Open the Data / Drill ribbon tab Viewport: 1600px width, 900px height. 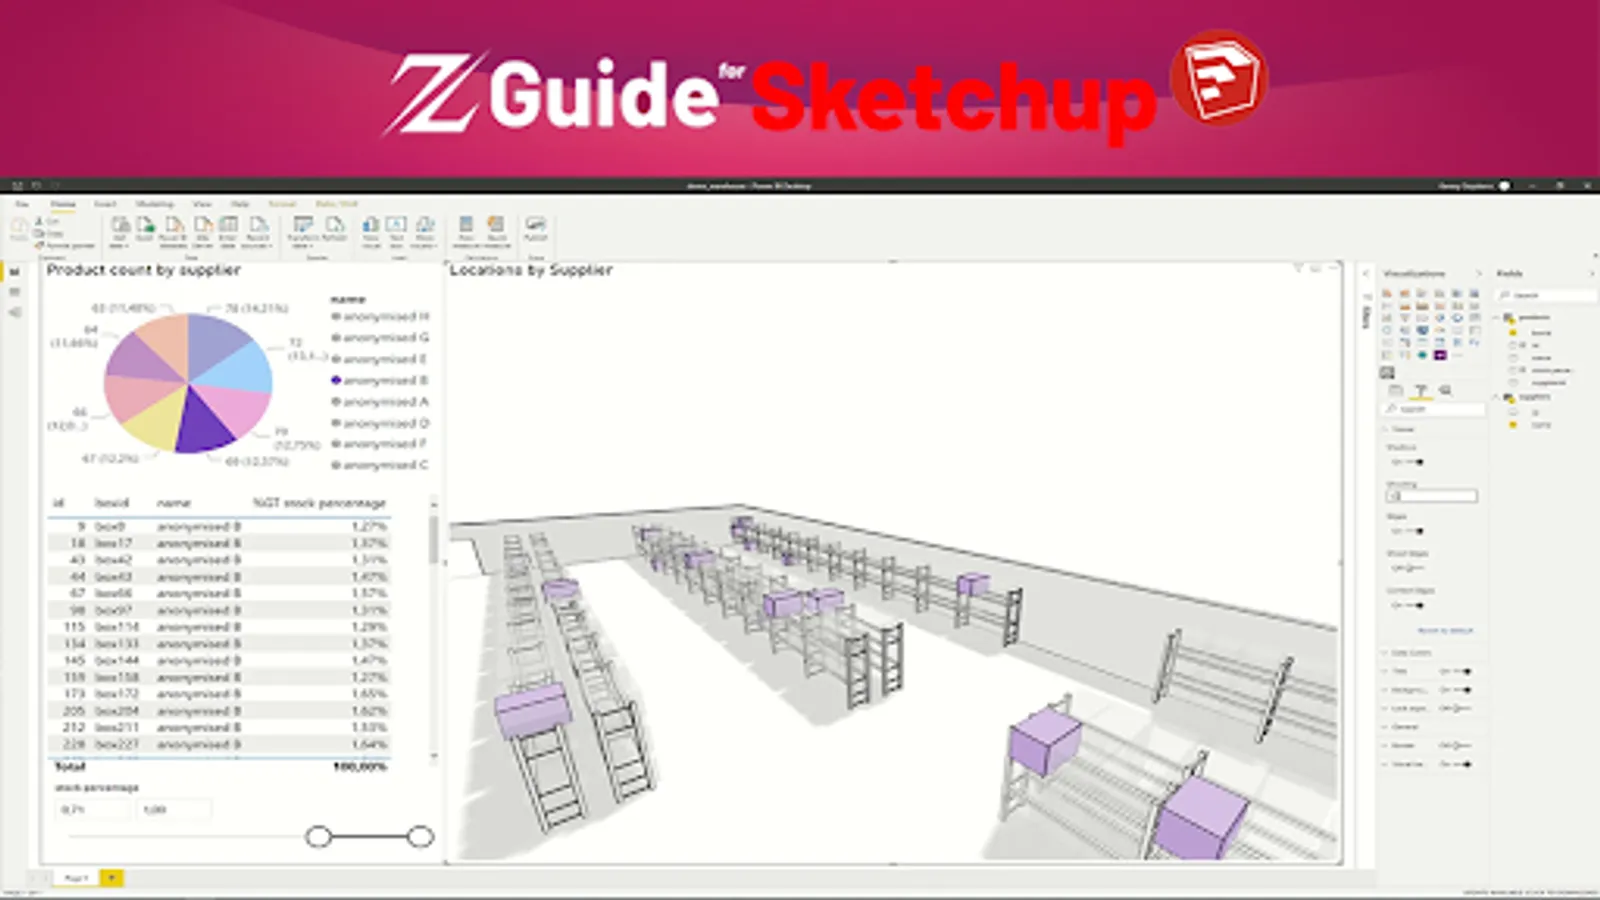pyautogui.click(x=337, y=204)
